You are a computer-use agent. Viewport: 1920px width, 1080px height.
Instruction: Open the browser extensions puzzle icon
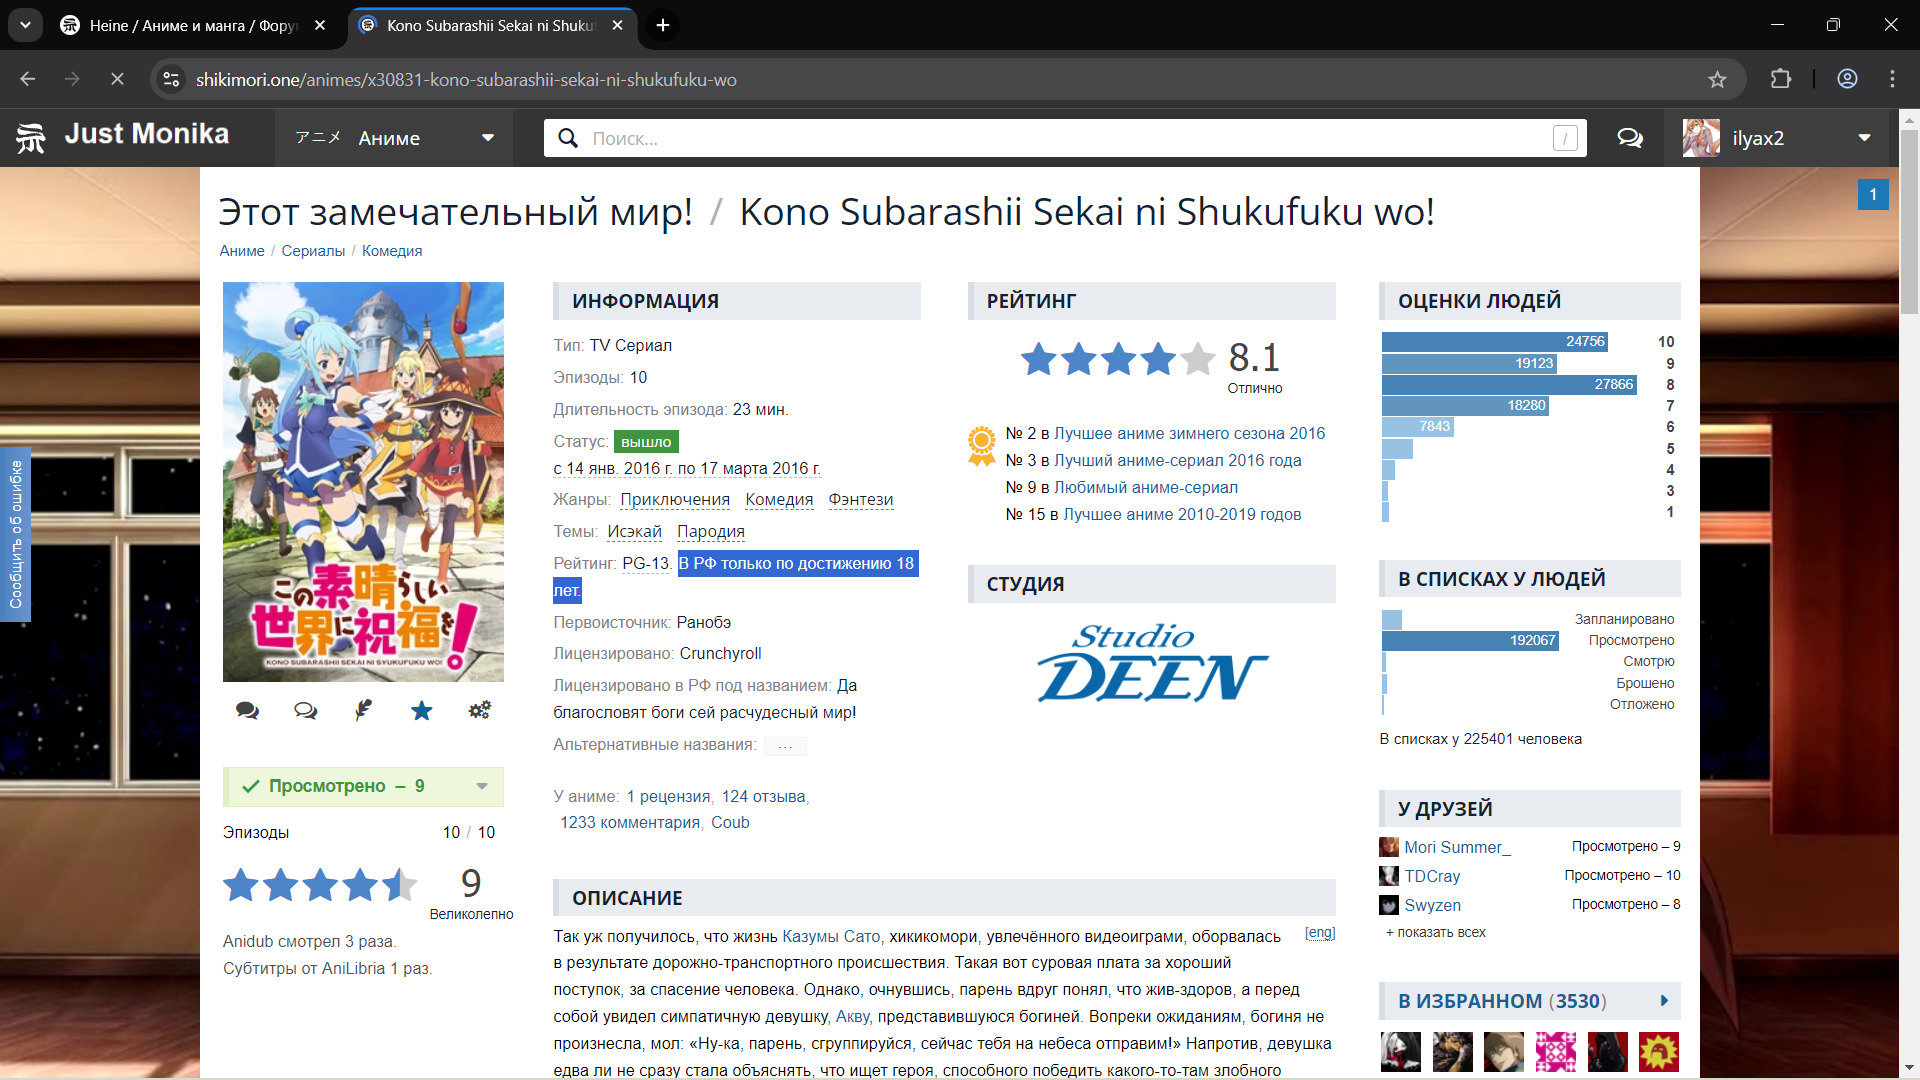1780,79
